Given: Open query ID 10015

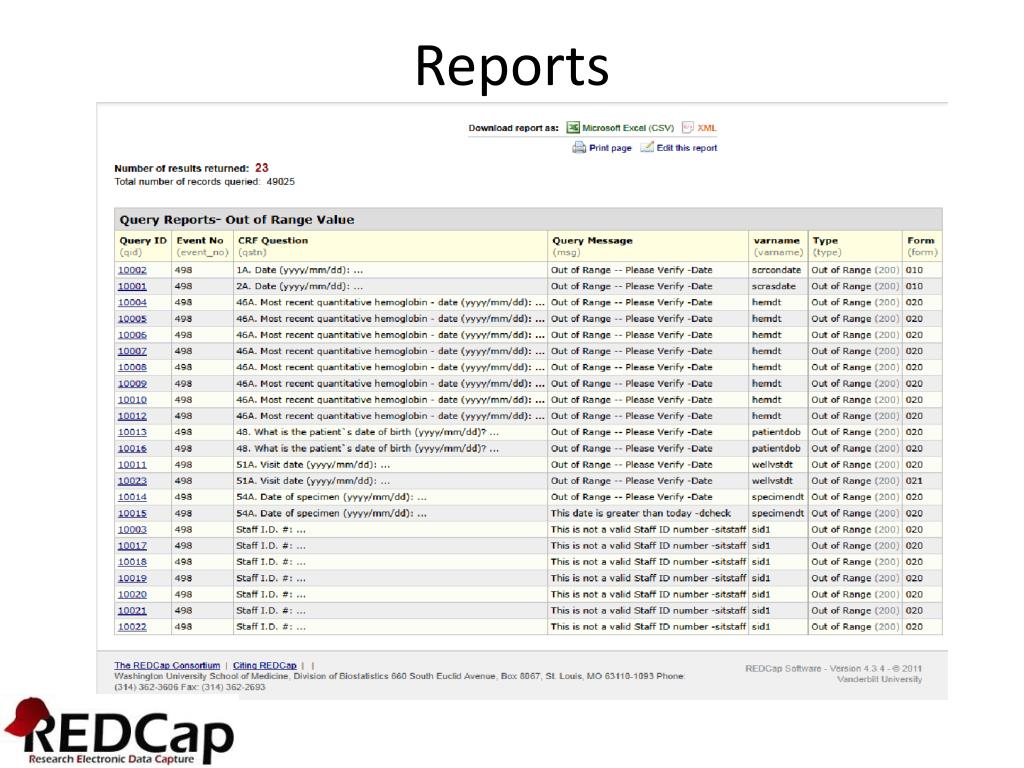Looking at the screenshot, I should pos(132,513).
